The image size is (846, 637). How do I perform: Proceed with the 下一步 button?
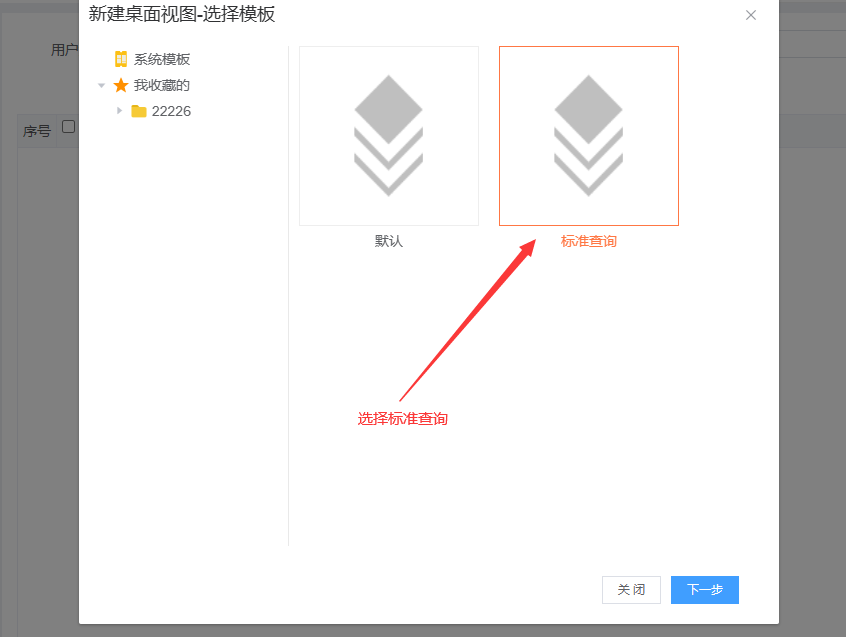point(705,590)
